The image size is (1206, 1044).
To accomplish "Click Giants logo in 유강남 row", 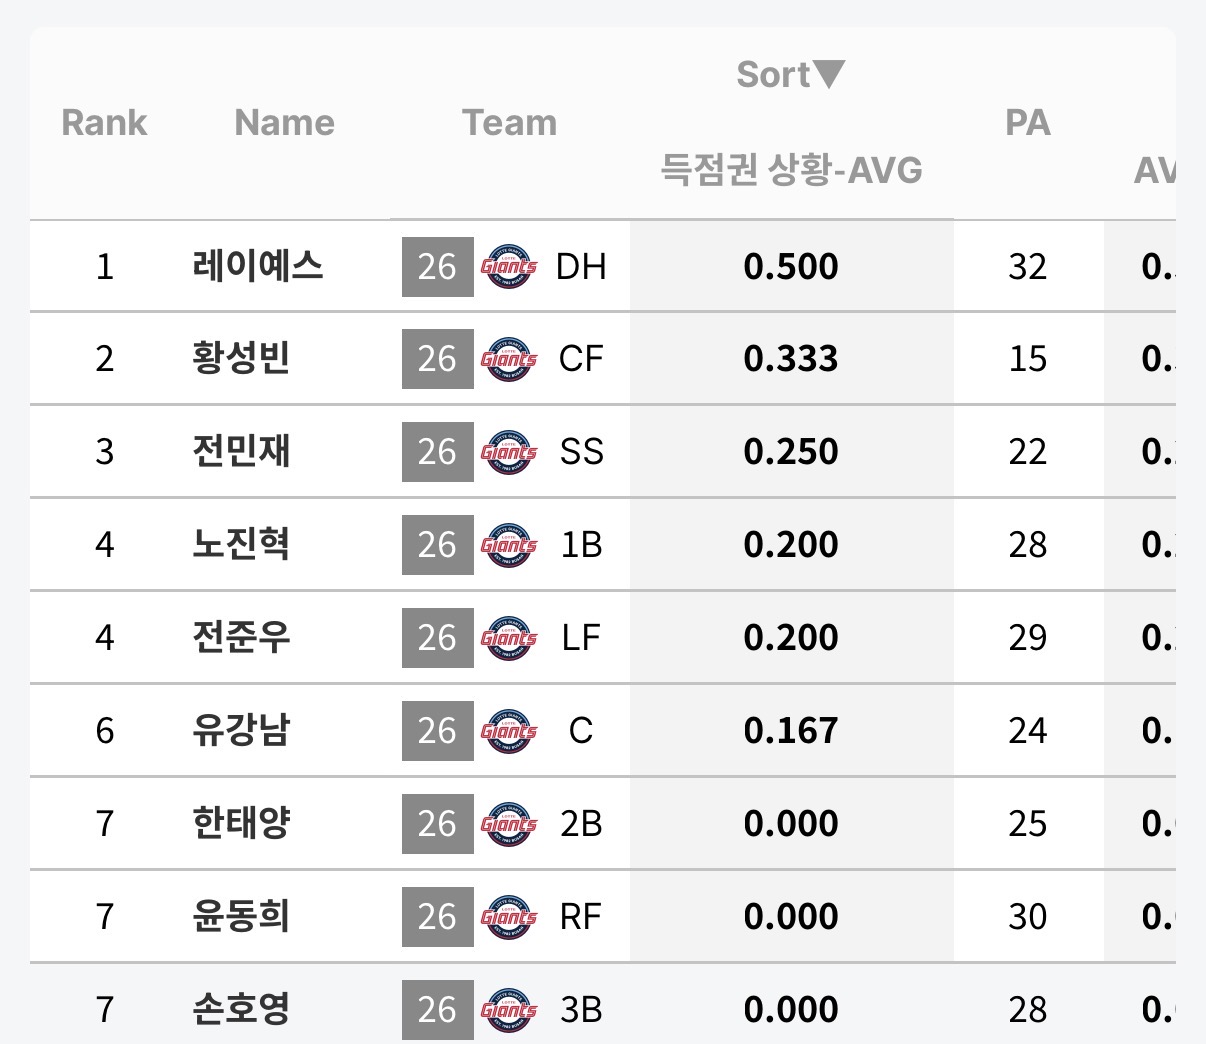I will click(x=509, y=731).
